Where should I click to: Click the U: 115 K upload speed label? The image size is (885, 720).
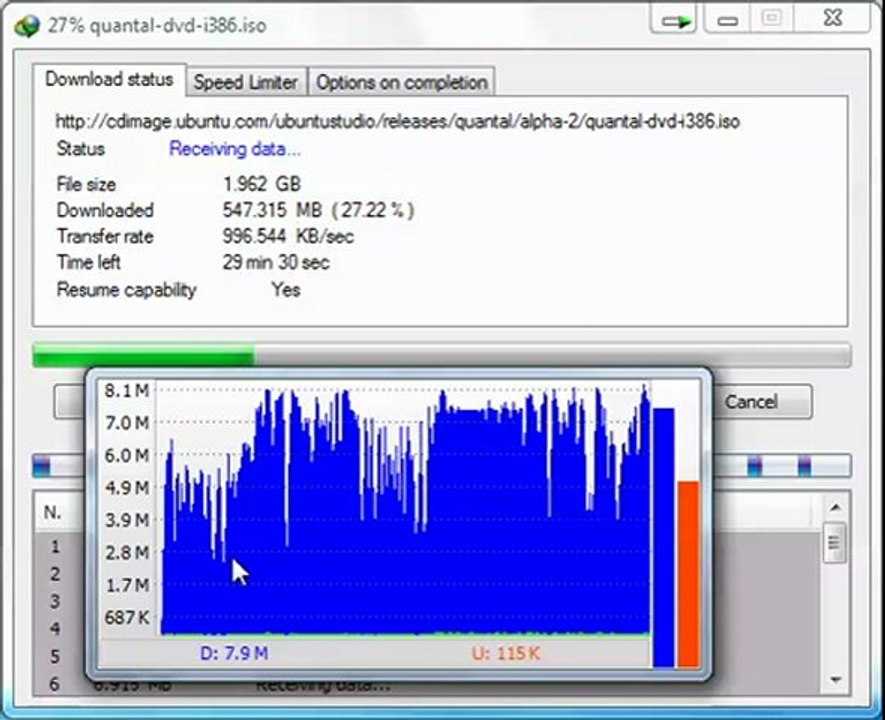coord(506,653)
